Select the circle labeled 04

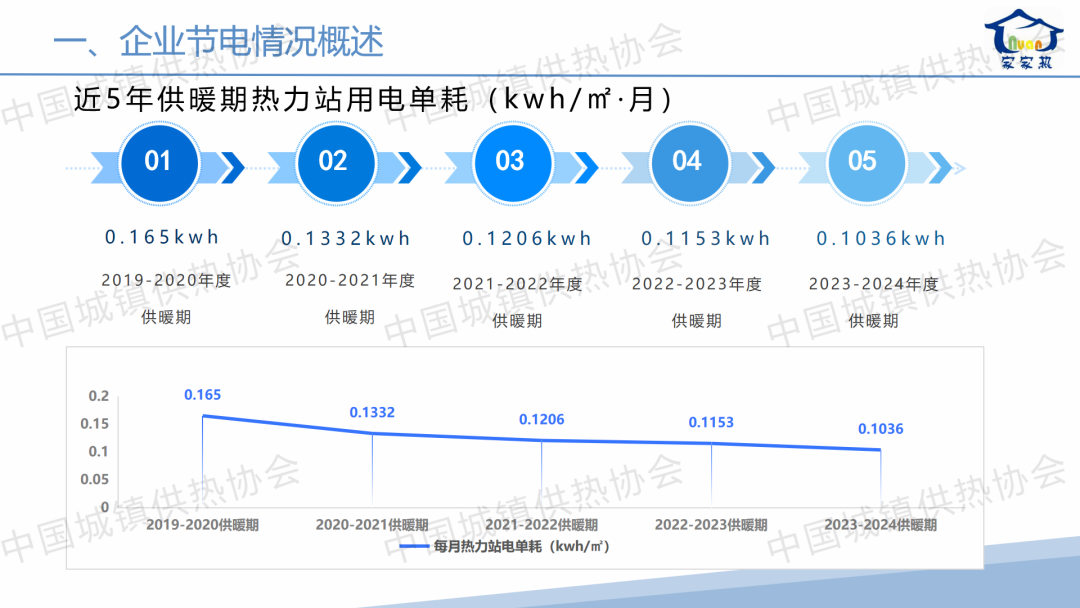tap(687, 162)
